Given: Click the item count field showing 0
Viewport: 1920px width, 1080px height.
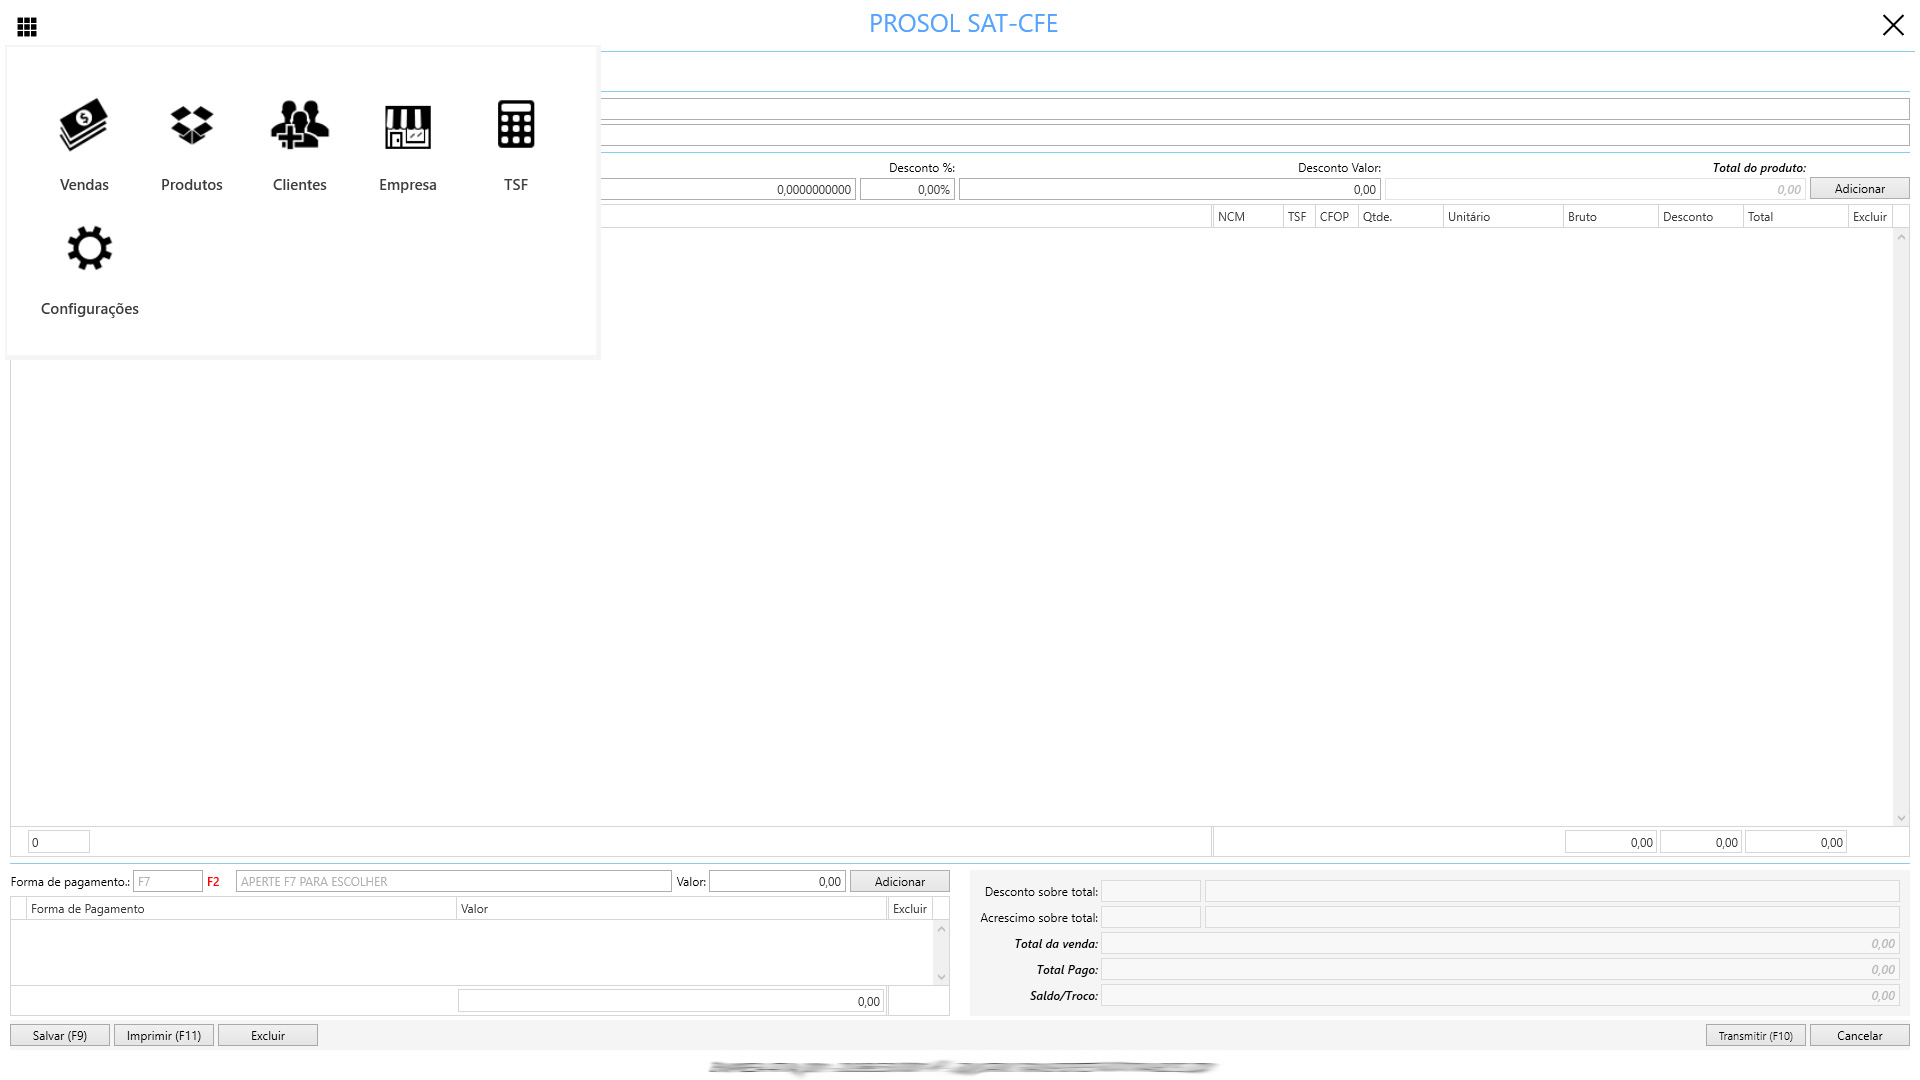Looking at the screenshot, I should pyautogui.click(x=58, y=843).
